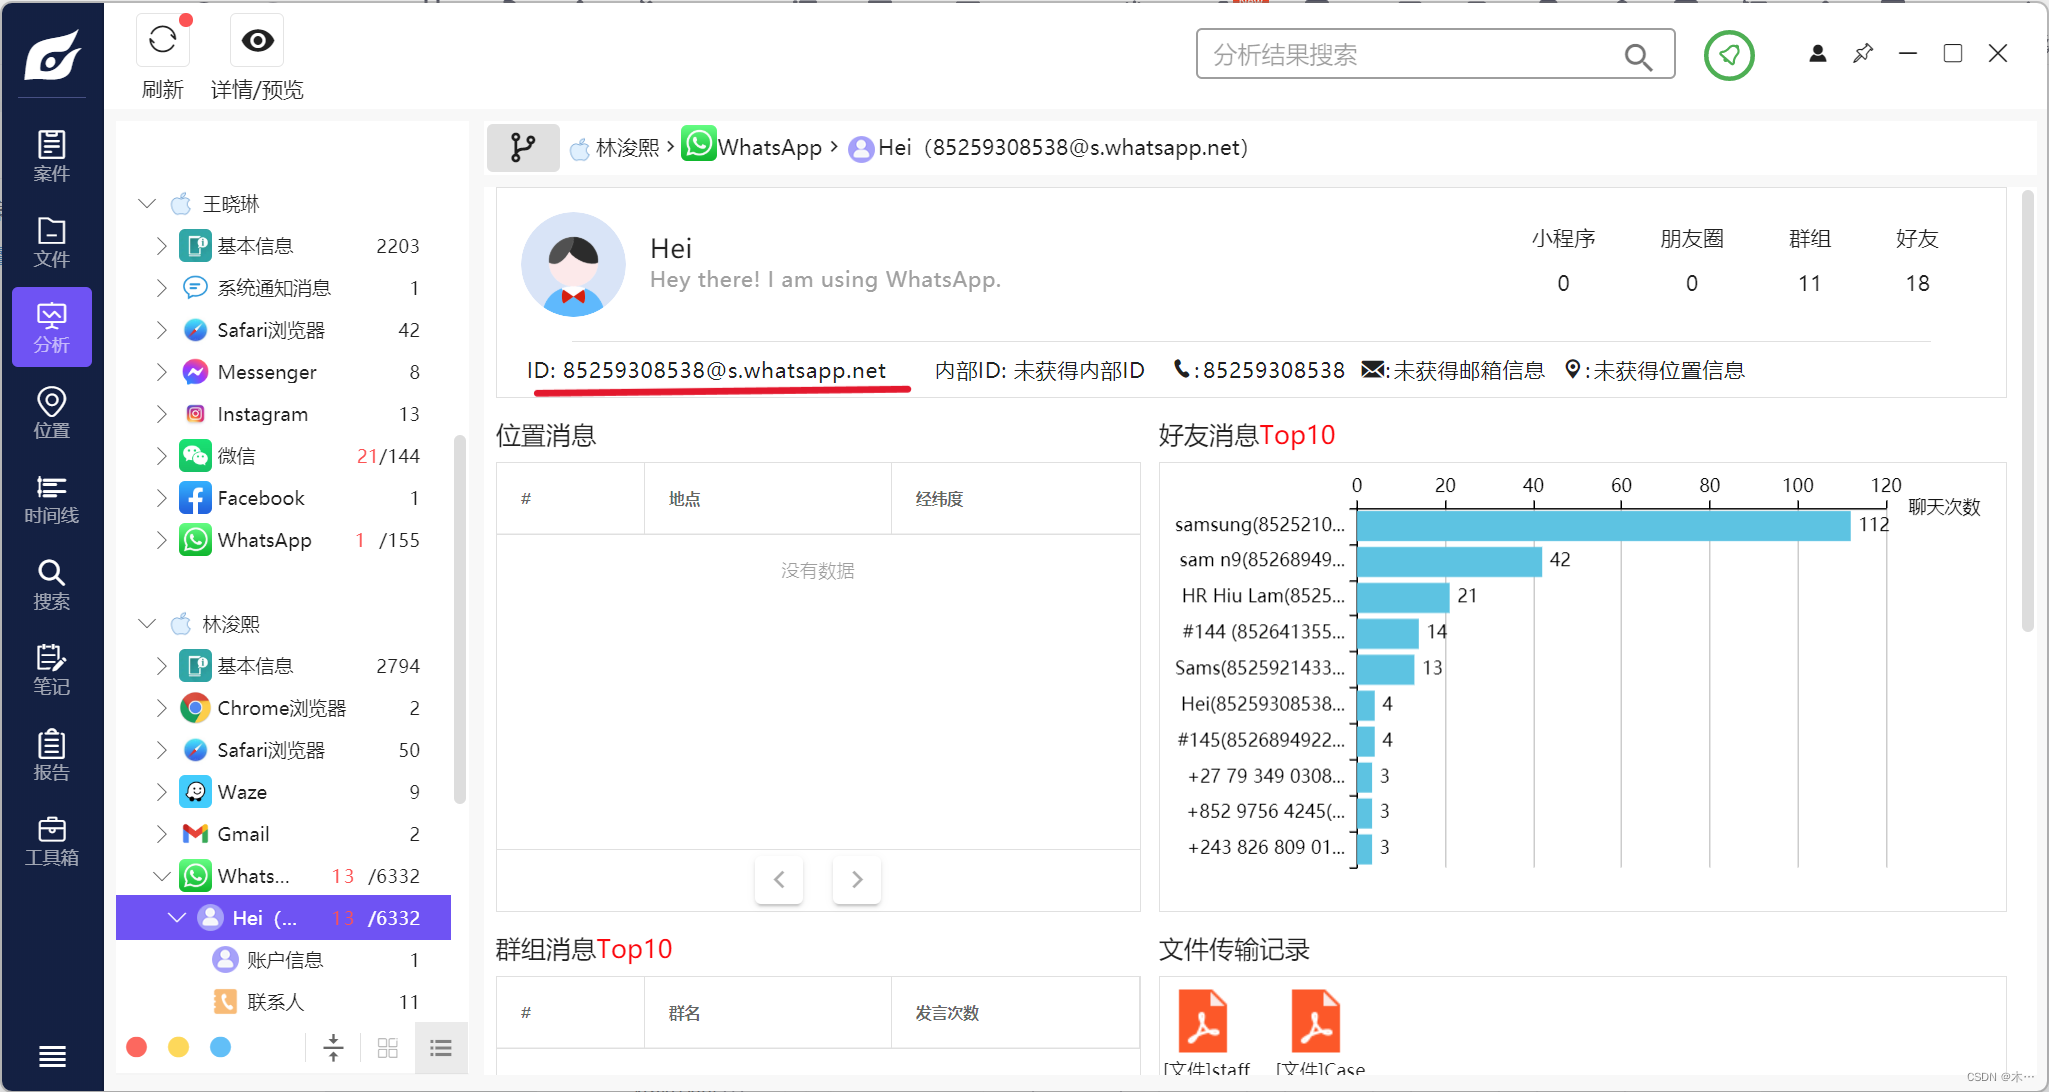
Task: Expand the Facebook tree node
Action: 161,498
